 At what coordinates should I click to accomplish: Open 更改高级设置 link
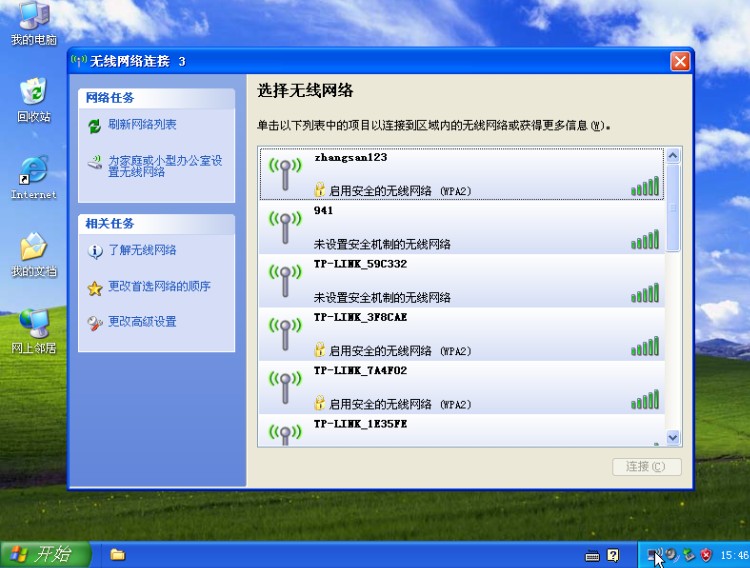click(x=142, y=322)
